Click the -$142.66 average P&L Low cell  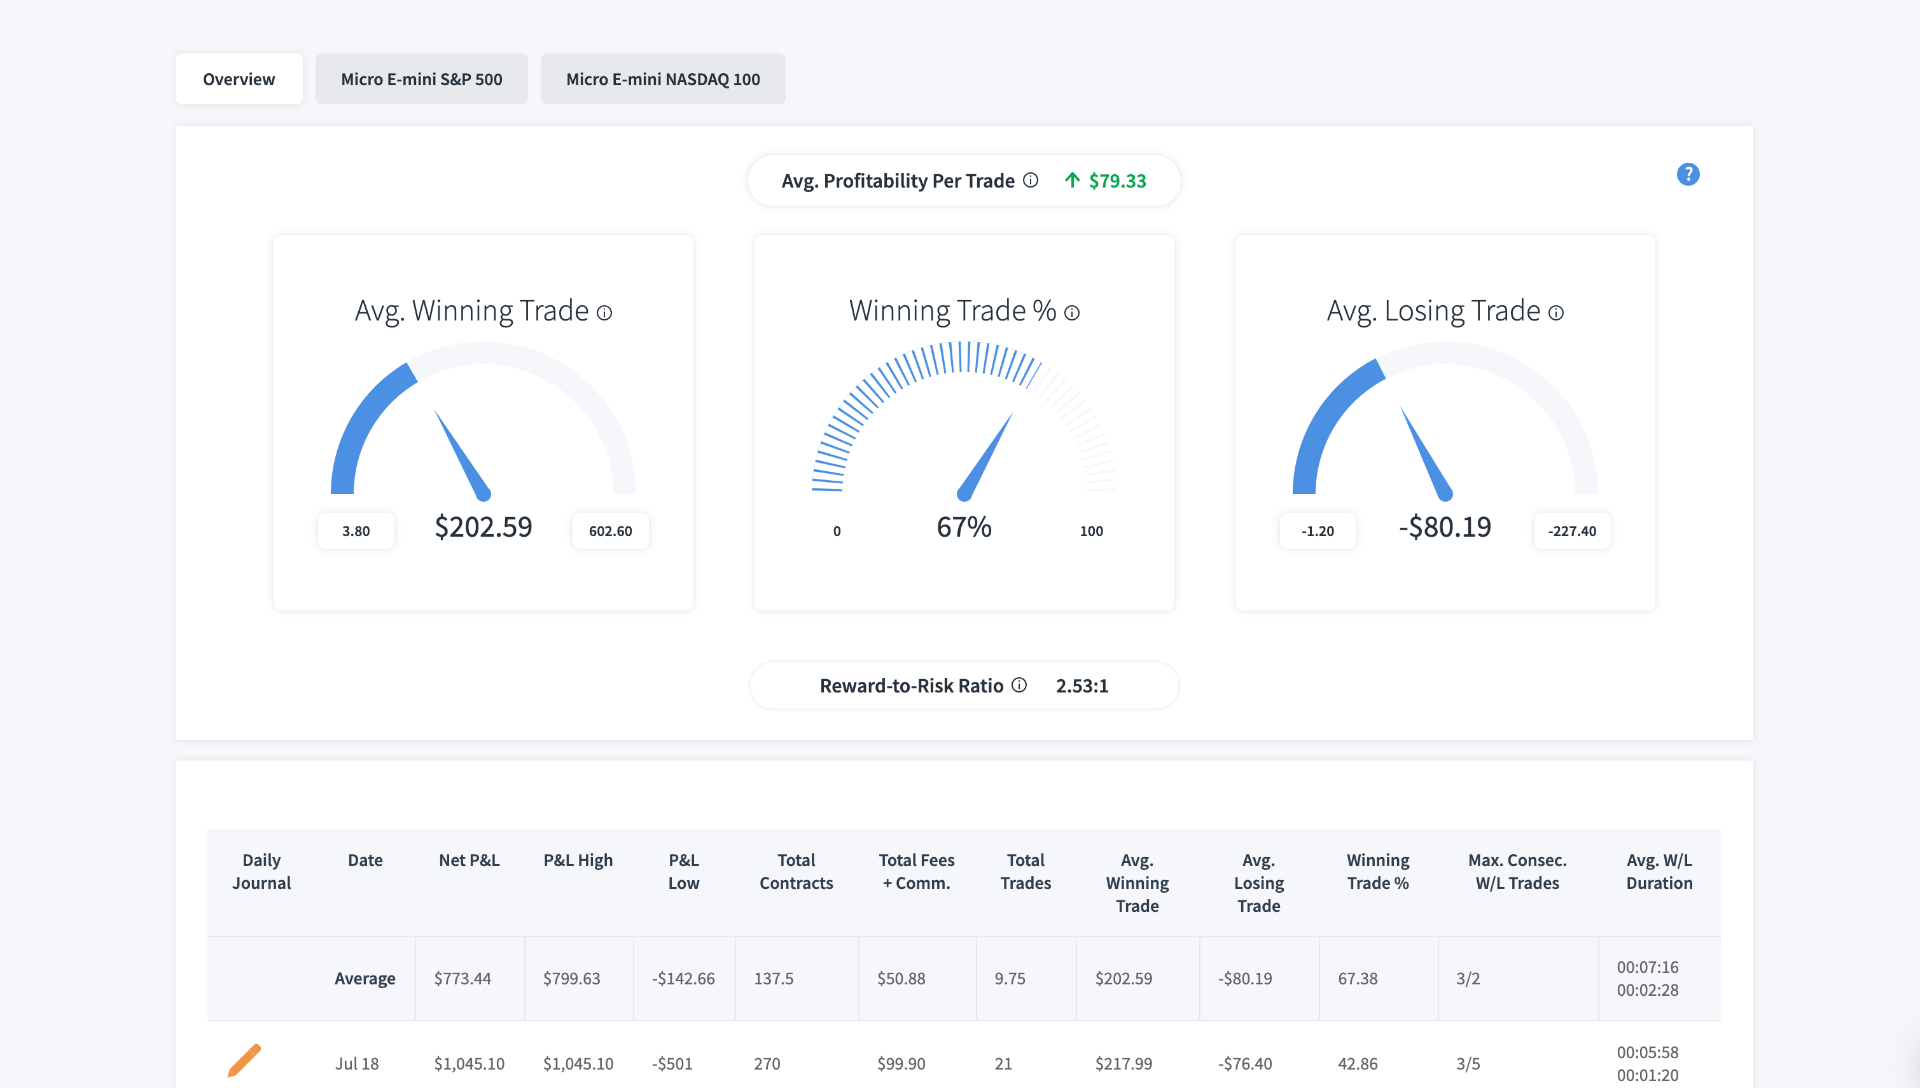(684, 978)
